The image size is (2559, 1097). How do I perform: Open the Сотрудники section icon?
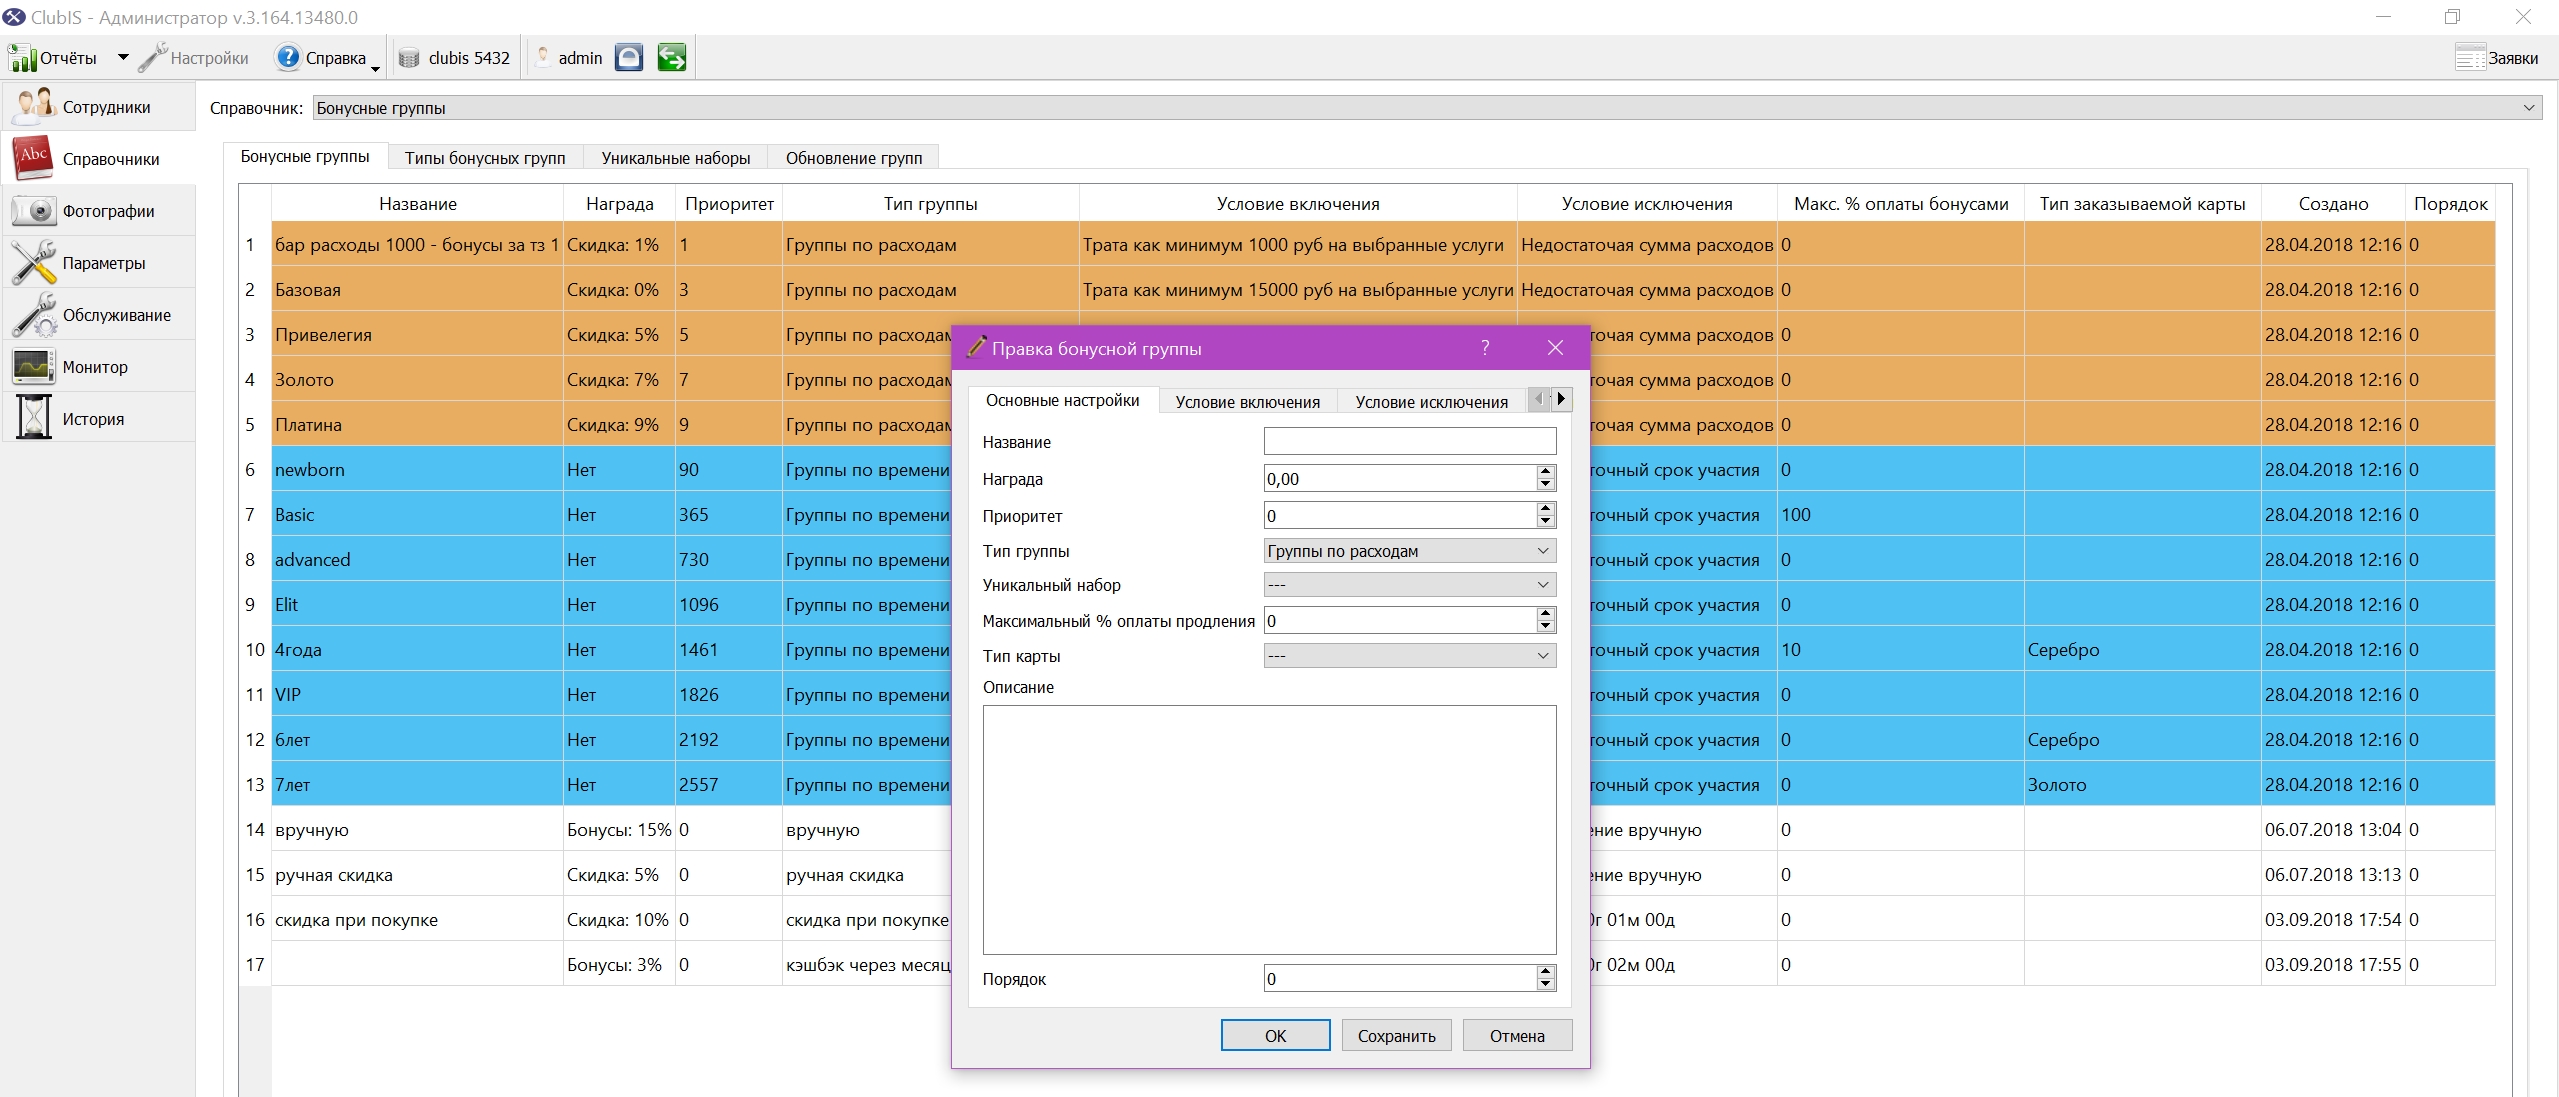[35, 106]
